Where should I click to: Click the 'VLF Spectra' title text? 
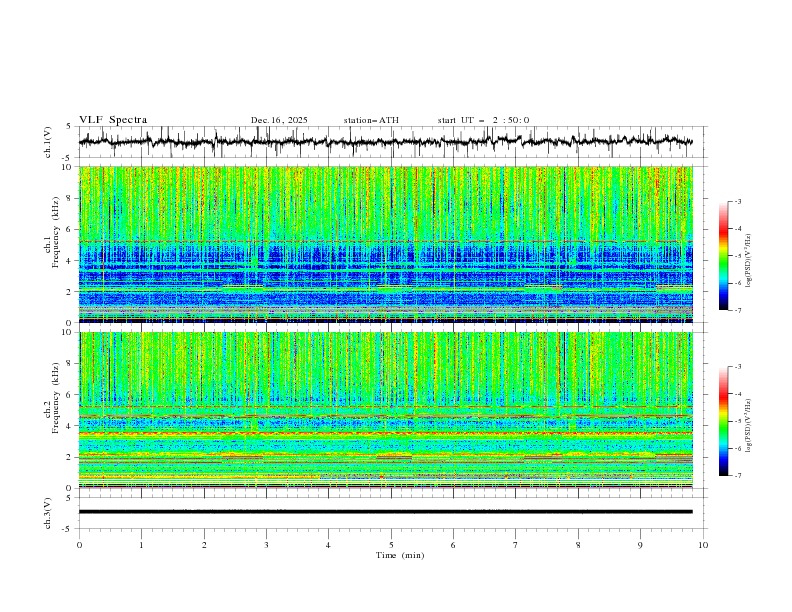coord(113,120)
